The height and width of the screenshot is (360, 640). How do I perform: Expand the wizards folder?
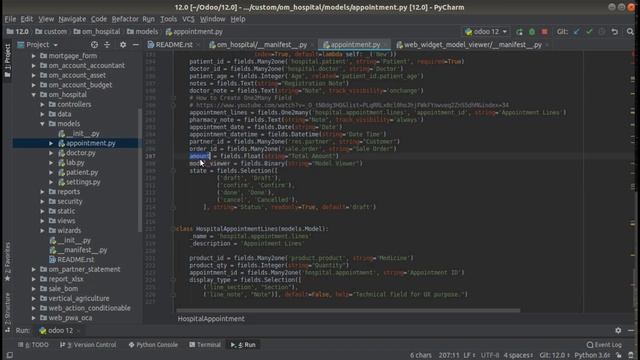(42, 231)
